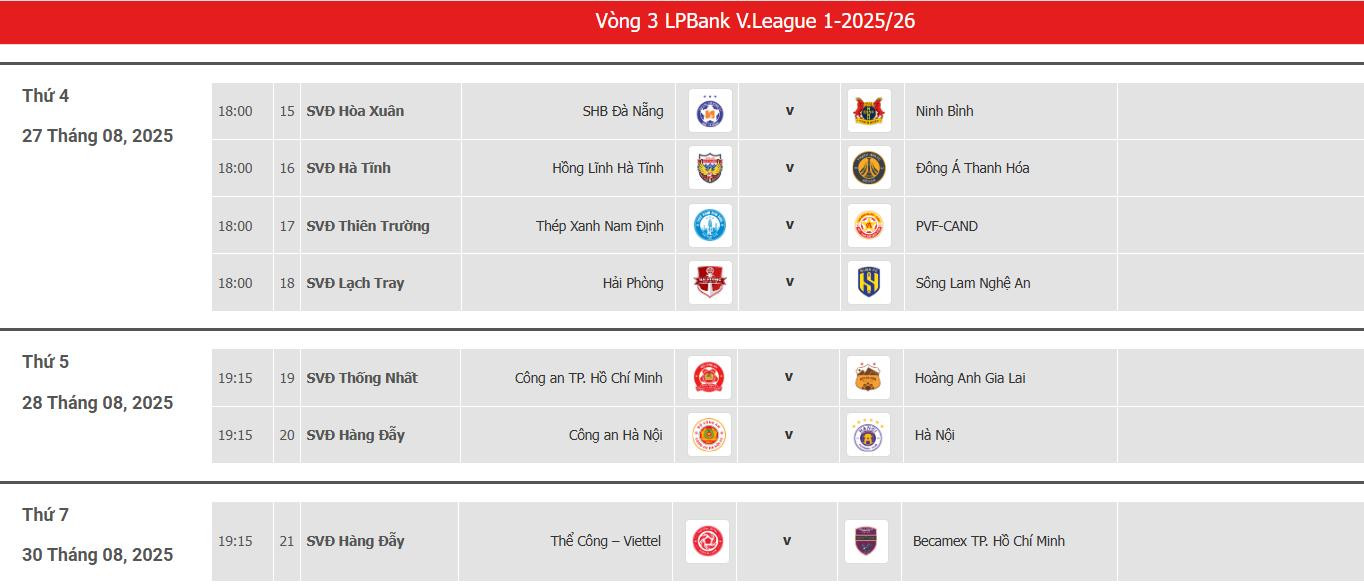Viewport: 1364px width, 585px height.
Task: Click the Vòng 3 LPBank V.League header
Action: (755, 21)
